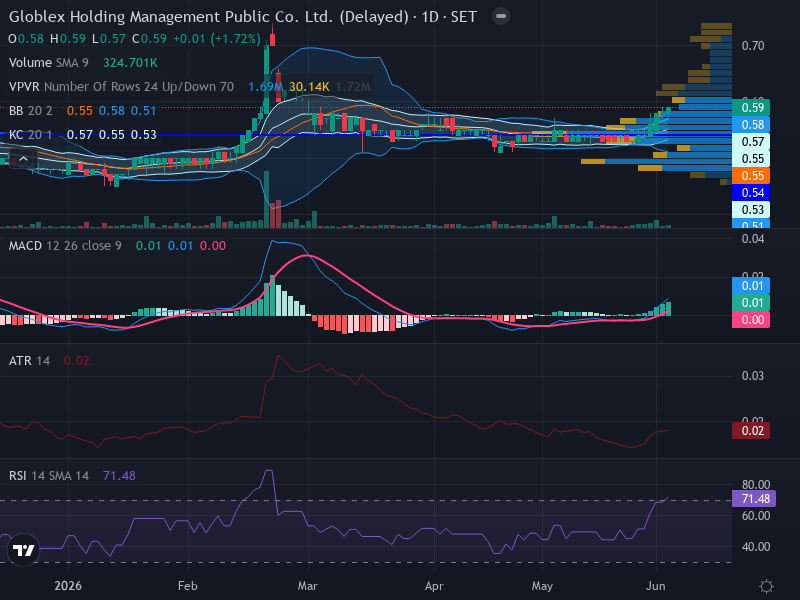800x600 pixels.
Task: Click the ATR legend value 0.02
Action: pyautogui.click(x=77, y=361)
